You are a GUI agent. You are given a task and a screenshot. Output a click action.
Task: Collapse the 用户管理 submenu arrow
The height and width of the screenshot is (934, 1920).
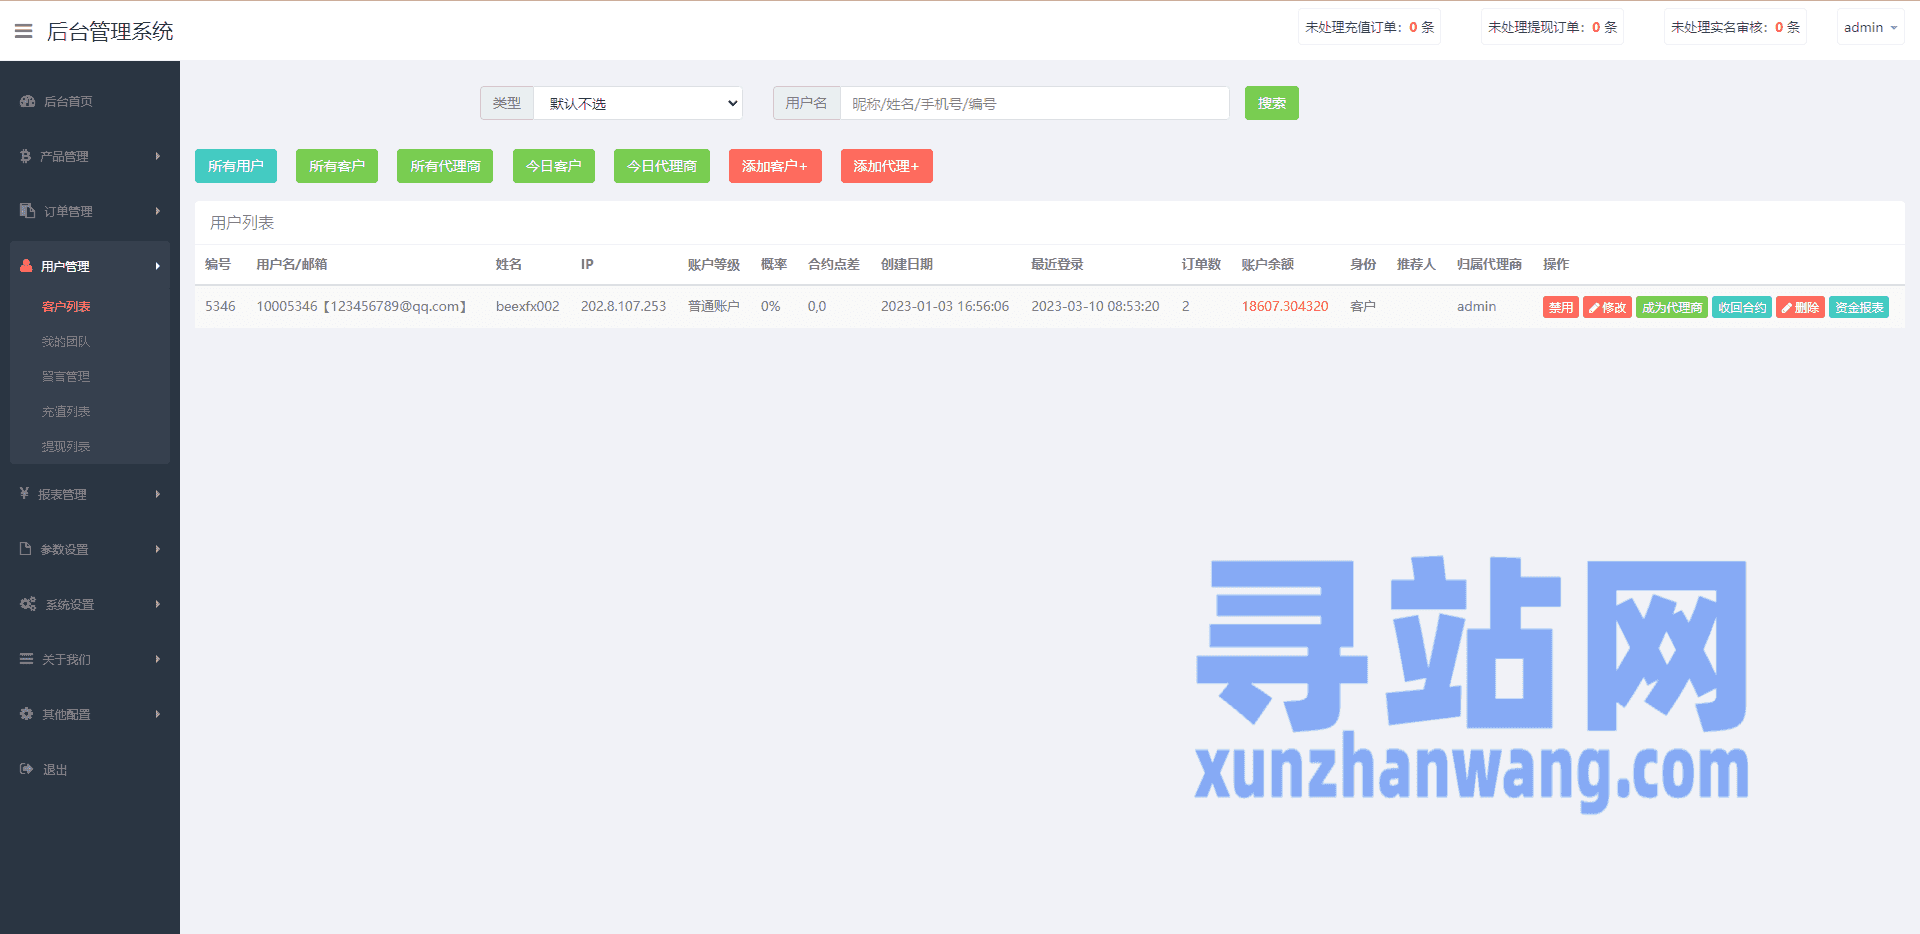point(158,266)
